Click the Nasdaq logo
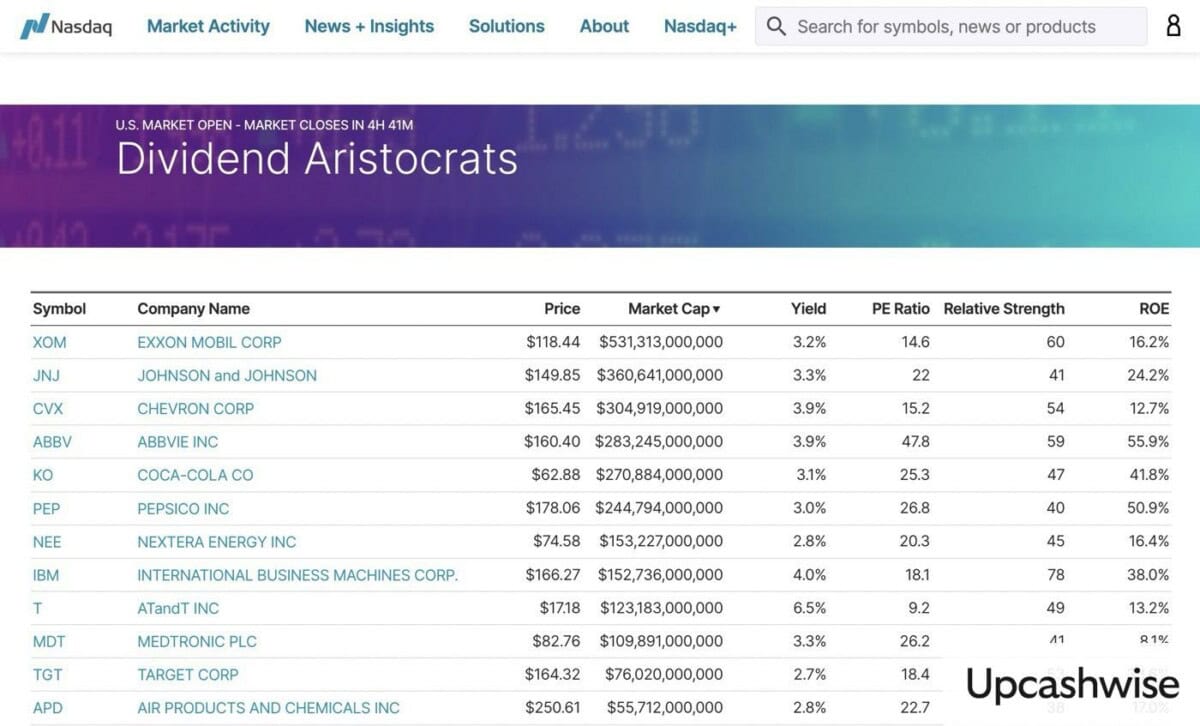This screenshot has width=1200, height=726. 67,27
